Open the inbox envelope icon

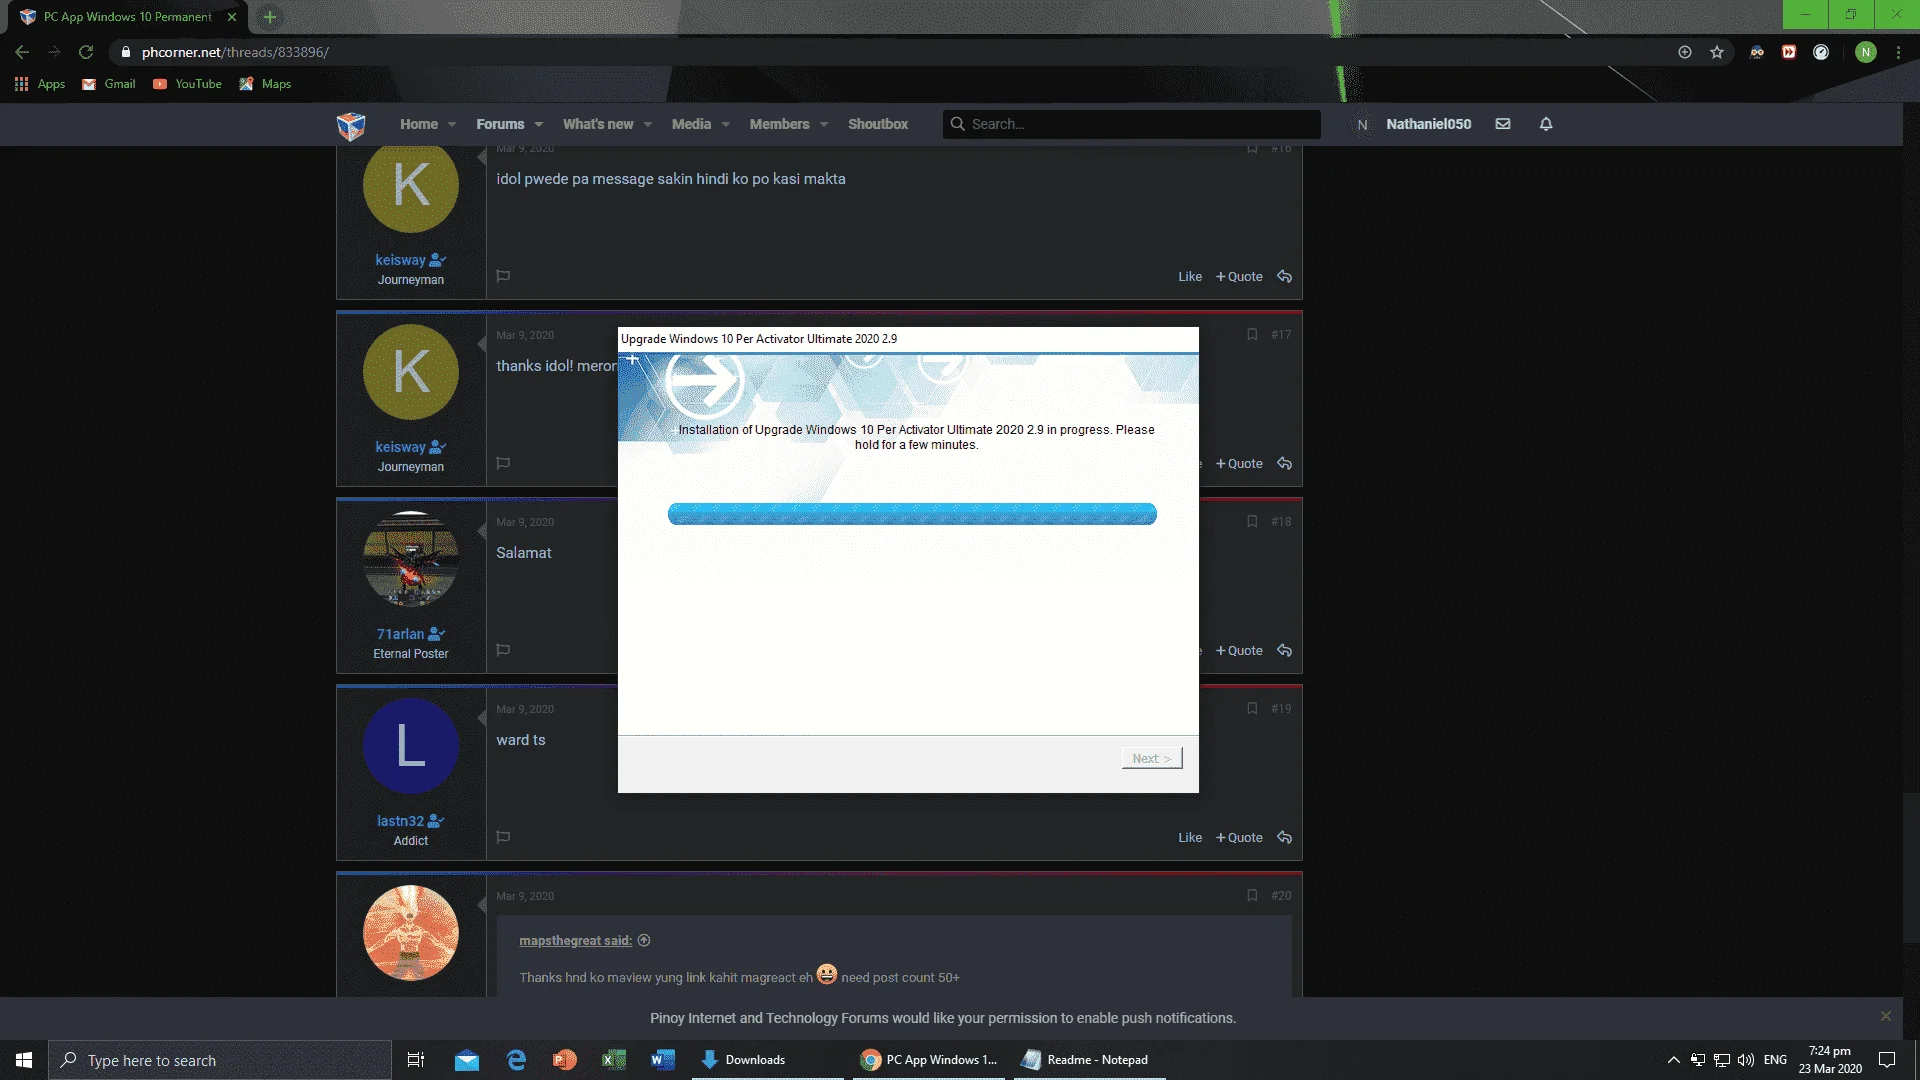point(1503,124)
